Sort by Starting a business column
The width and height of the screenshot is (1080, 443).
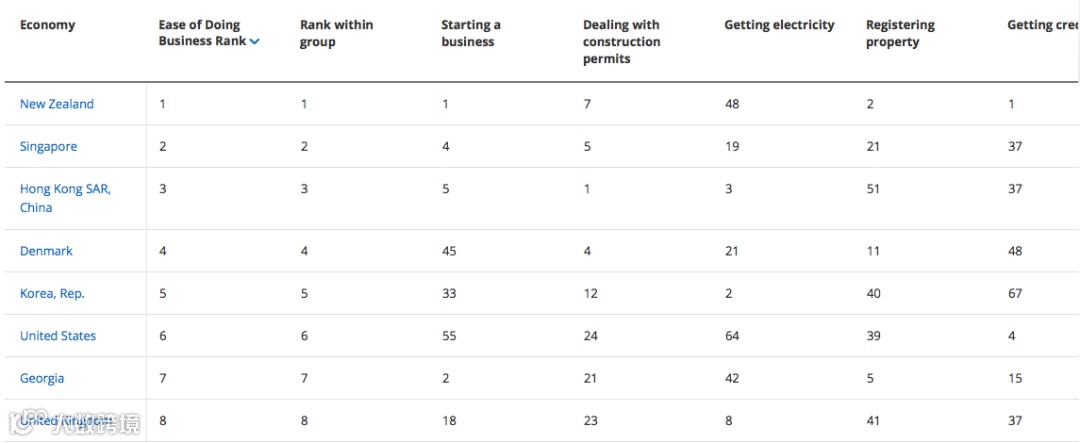tap(471, 33)
